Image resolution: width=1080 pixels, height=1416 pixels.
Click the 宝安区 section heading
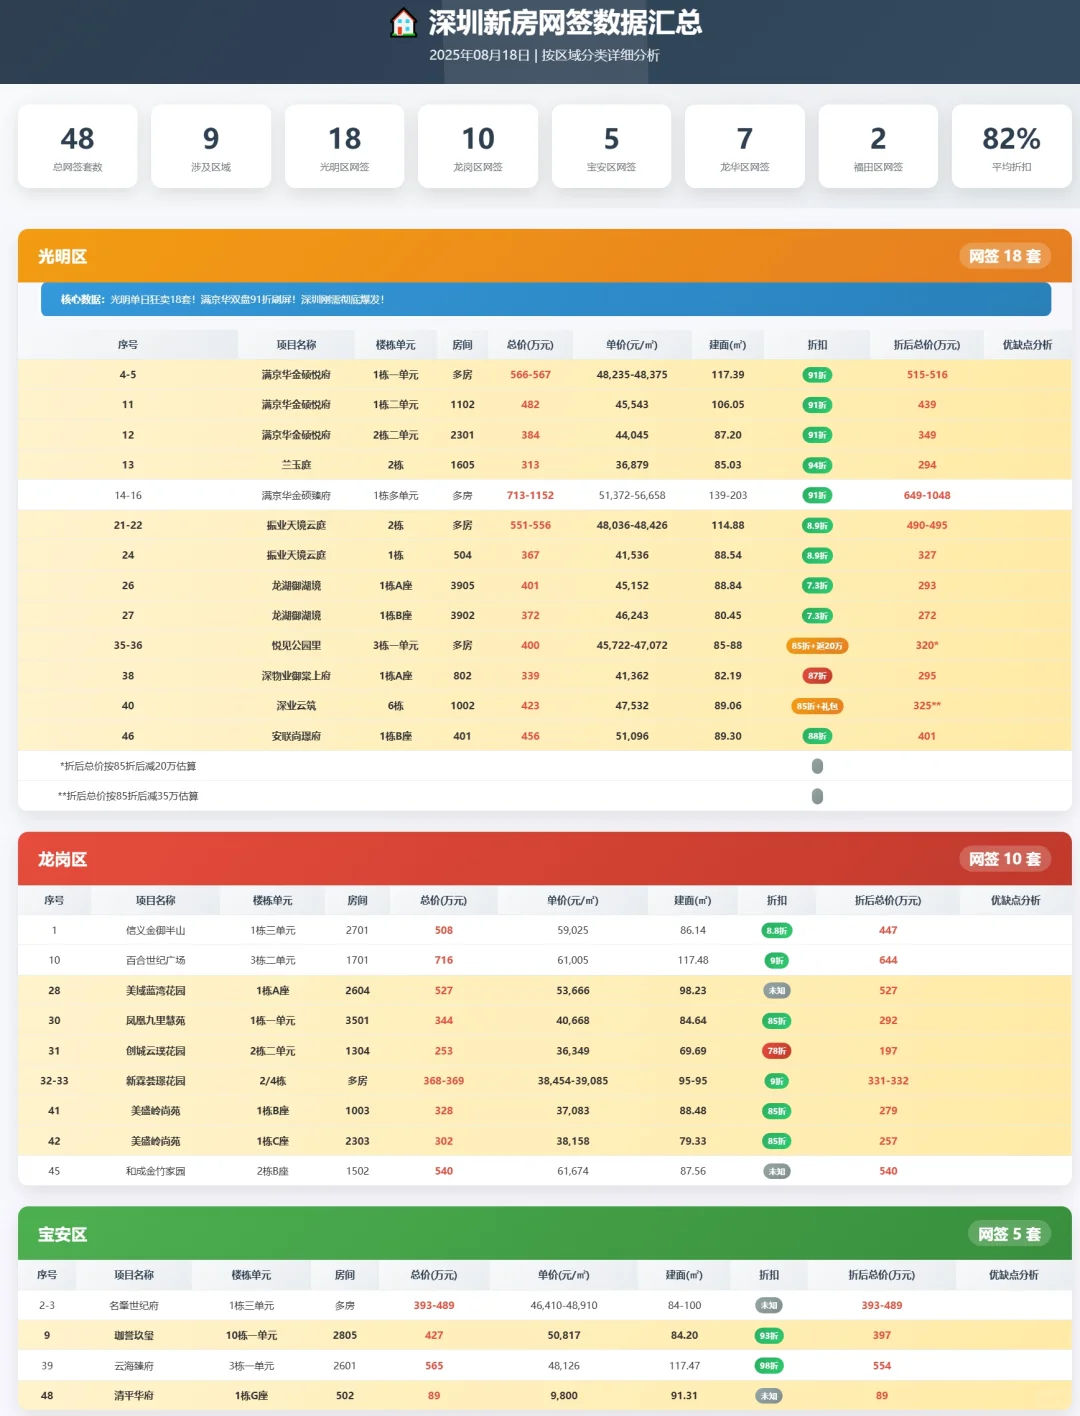coord(62,1234)
